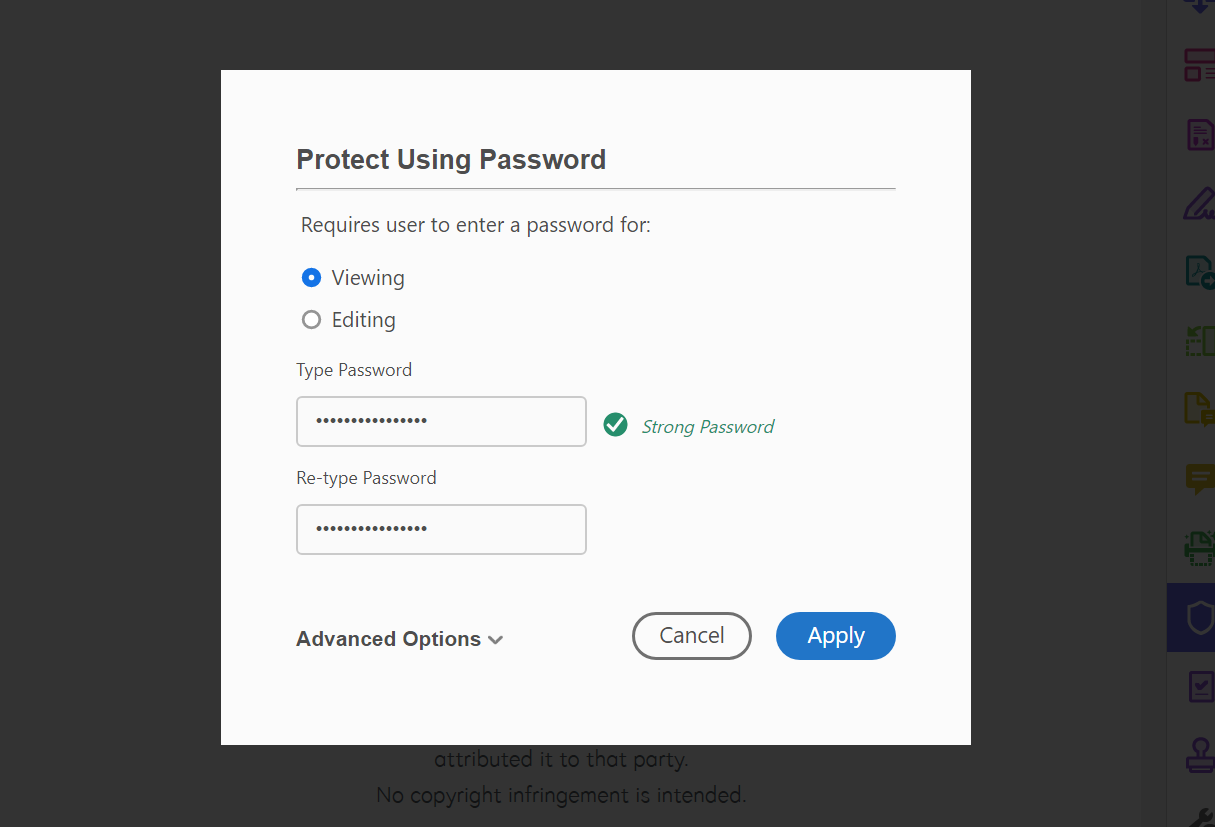Screen dimensions: 1215x827
Task: Click the magenta document tool icon
Action: click(x=1199, y=134)
